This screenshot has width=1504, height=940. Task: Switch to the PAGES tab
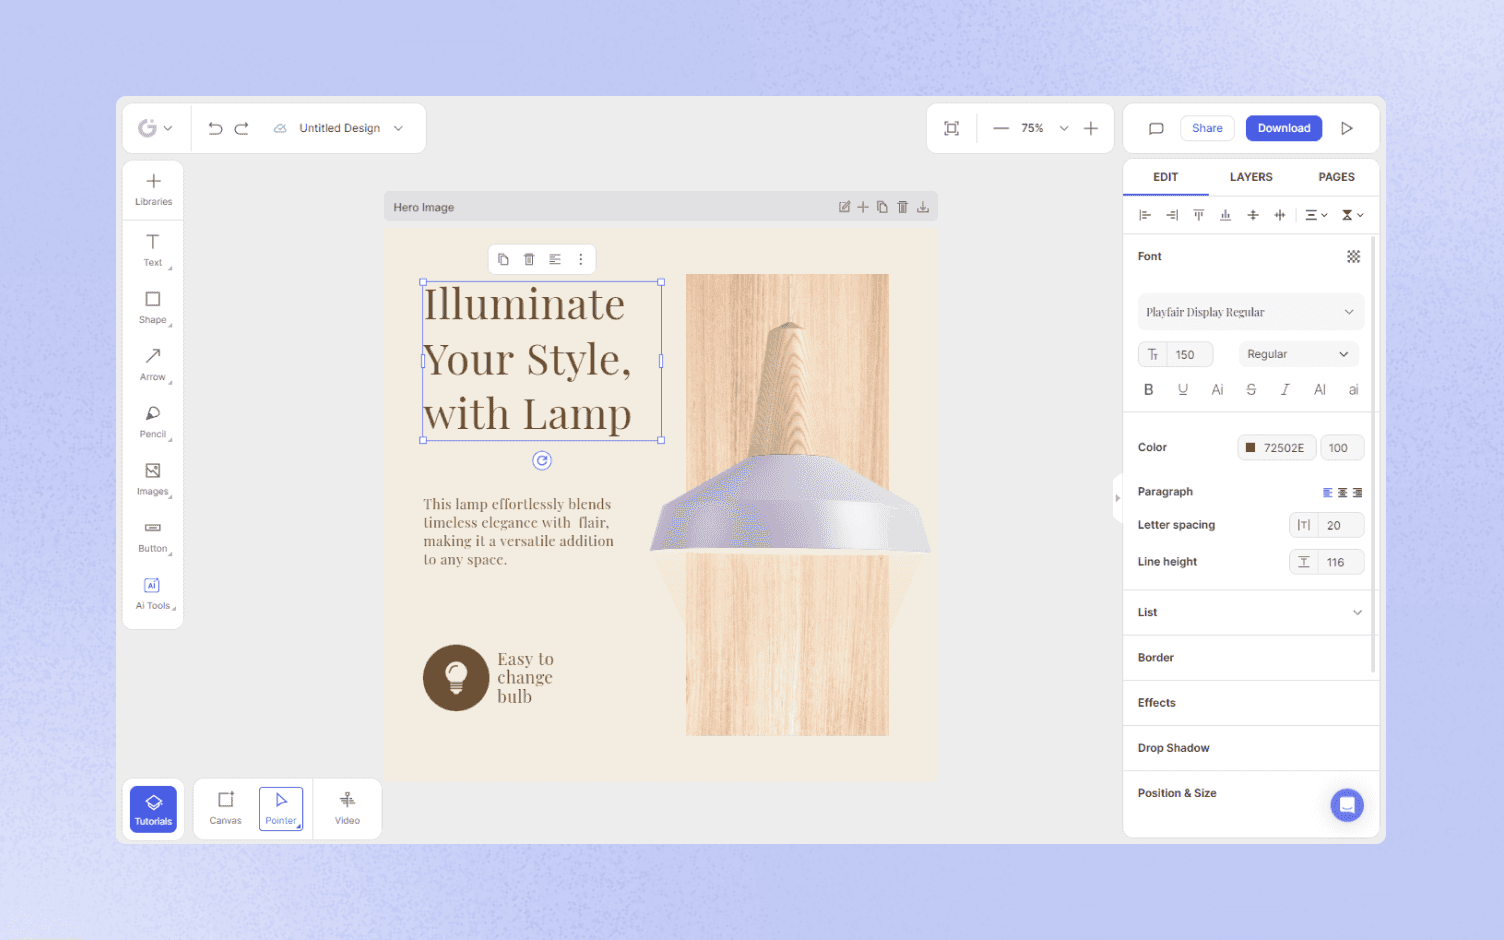1336,177
